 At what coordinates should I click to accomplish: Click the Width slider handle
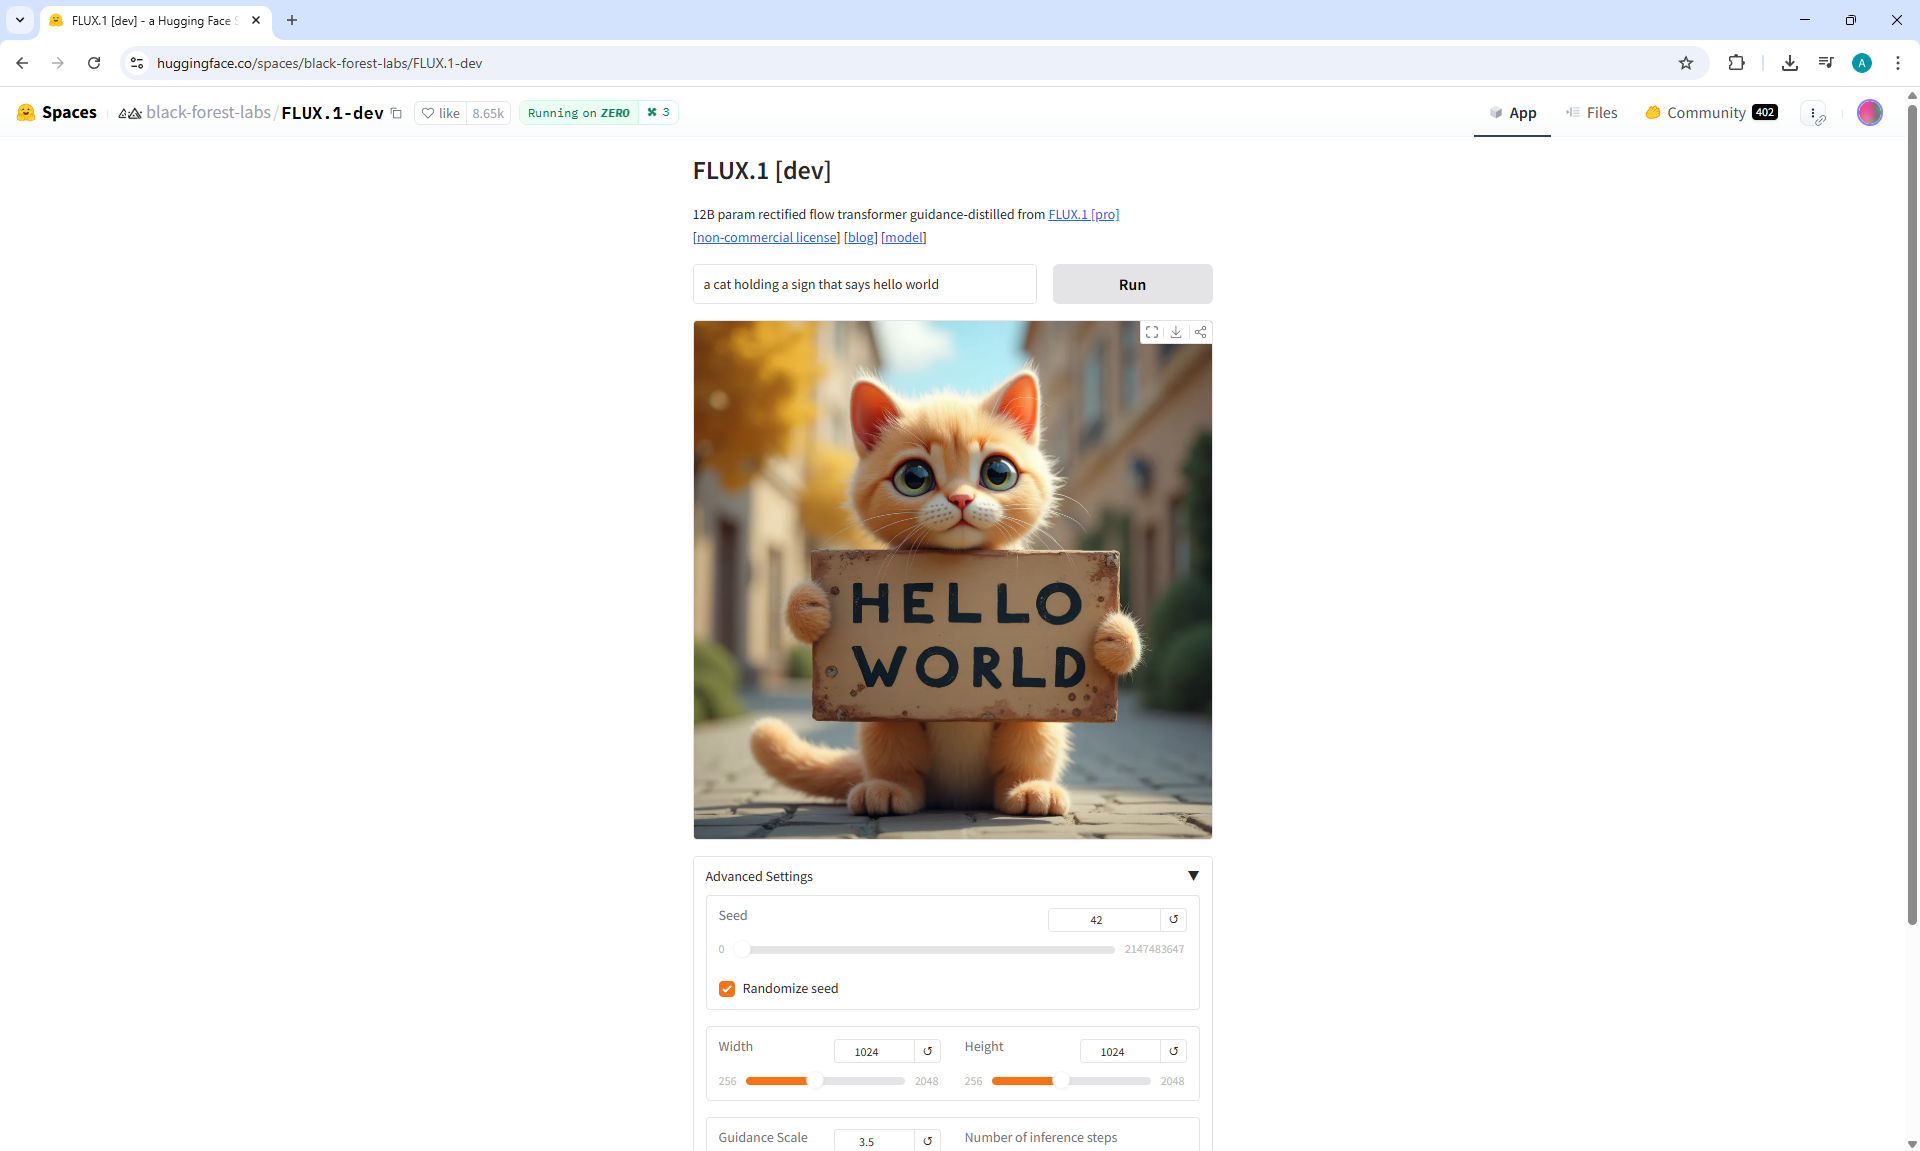(815, 1080)
